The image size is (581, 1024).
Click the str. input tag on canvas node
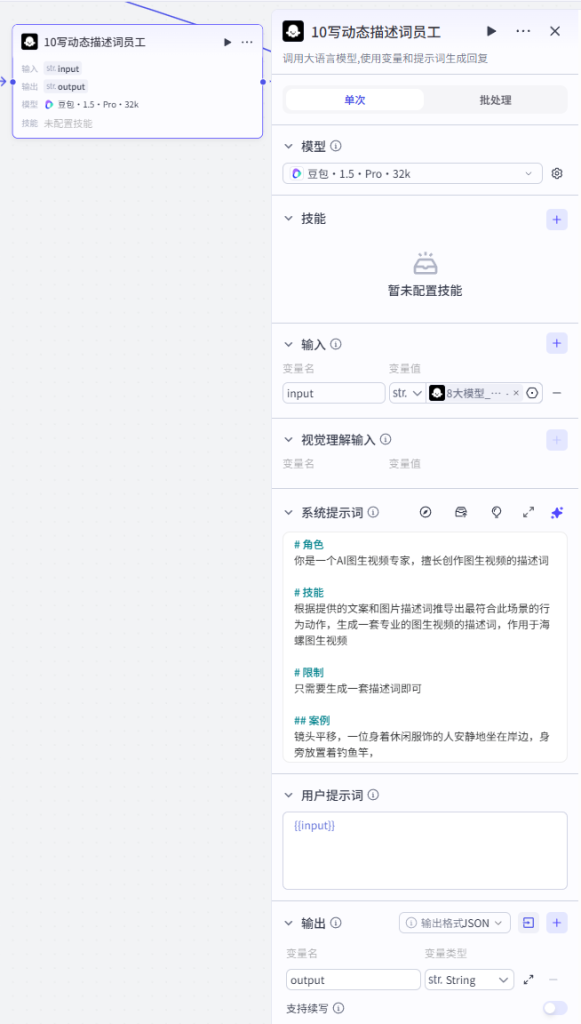coord(63,69)
